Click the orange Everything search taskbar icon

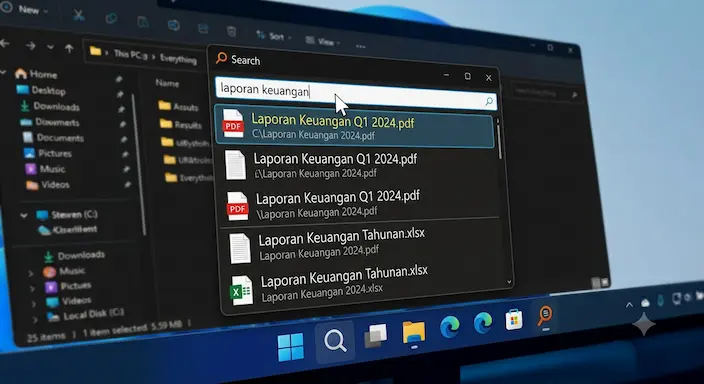point(545,317)
